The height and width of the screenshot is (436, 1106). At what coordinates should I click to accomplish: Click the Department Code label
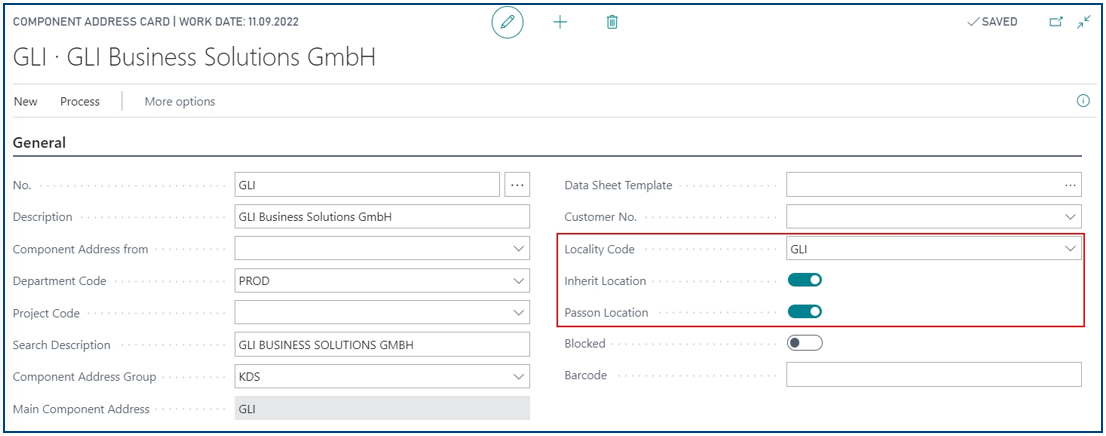[x=59, y=281]
